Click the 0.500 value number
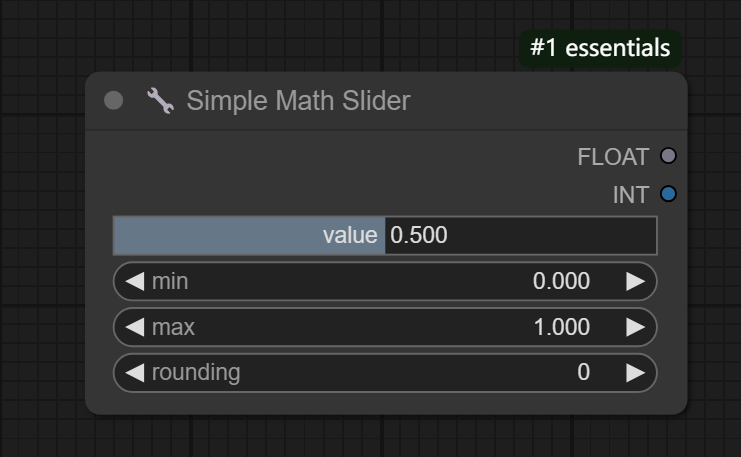This screenshot has width=741, height=457. pyautogui.click(x=419, y=236)
